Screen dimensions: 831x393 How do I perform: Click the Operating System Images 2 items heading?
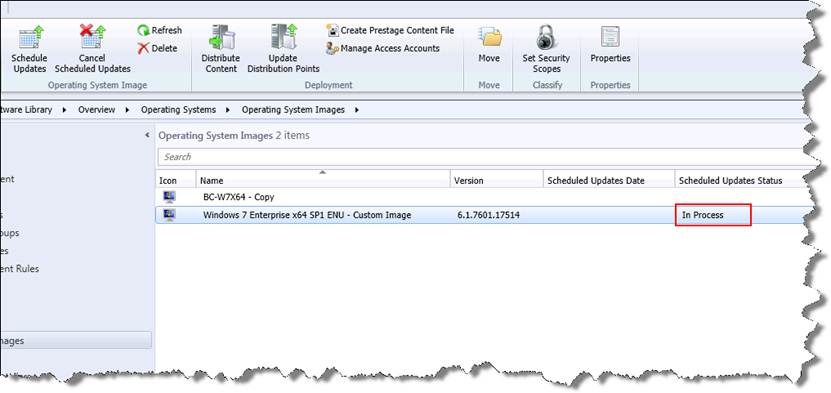(234, 136)
